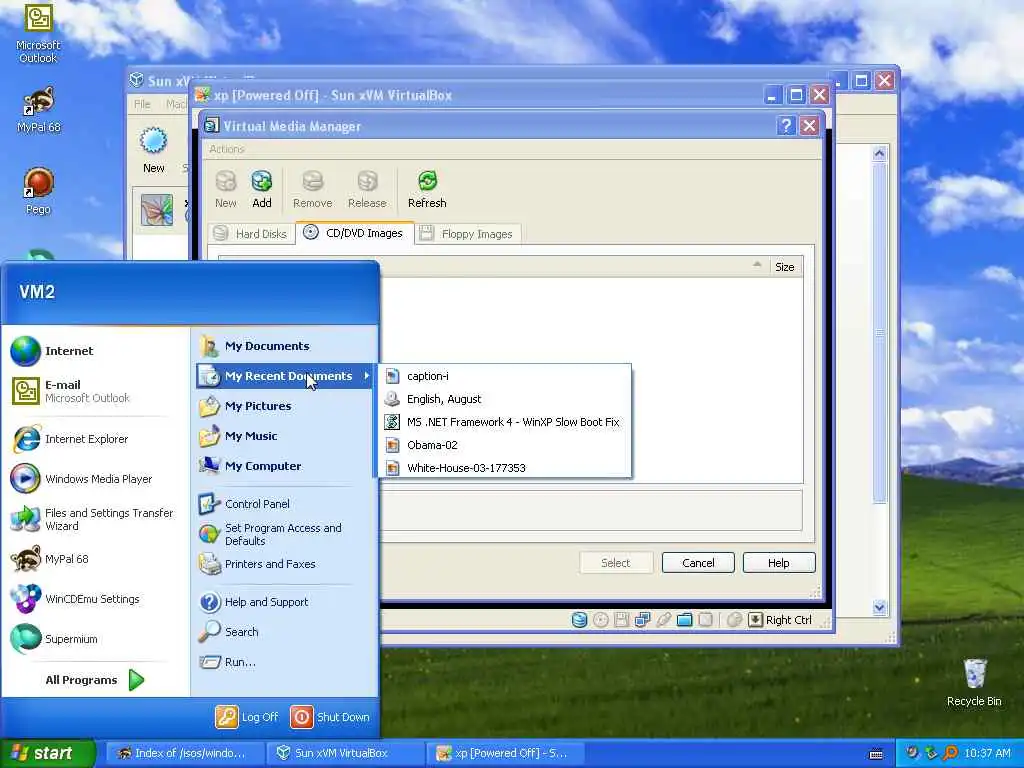Image resolution: width=1024 pixels, height=768 pixels.
Task: Click floppy status bar icon
Action: point(621,620)
